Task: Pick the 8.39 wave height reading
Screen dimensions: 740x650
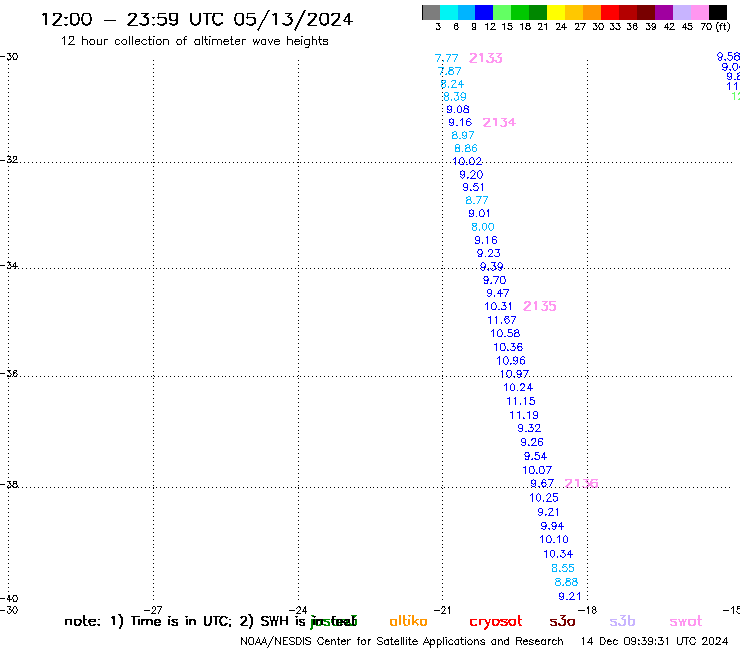Action: pos(455,96)
